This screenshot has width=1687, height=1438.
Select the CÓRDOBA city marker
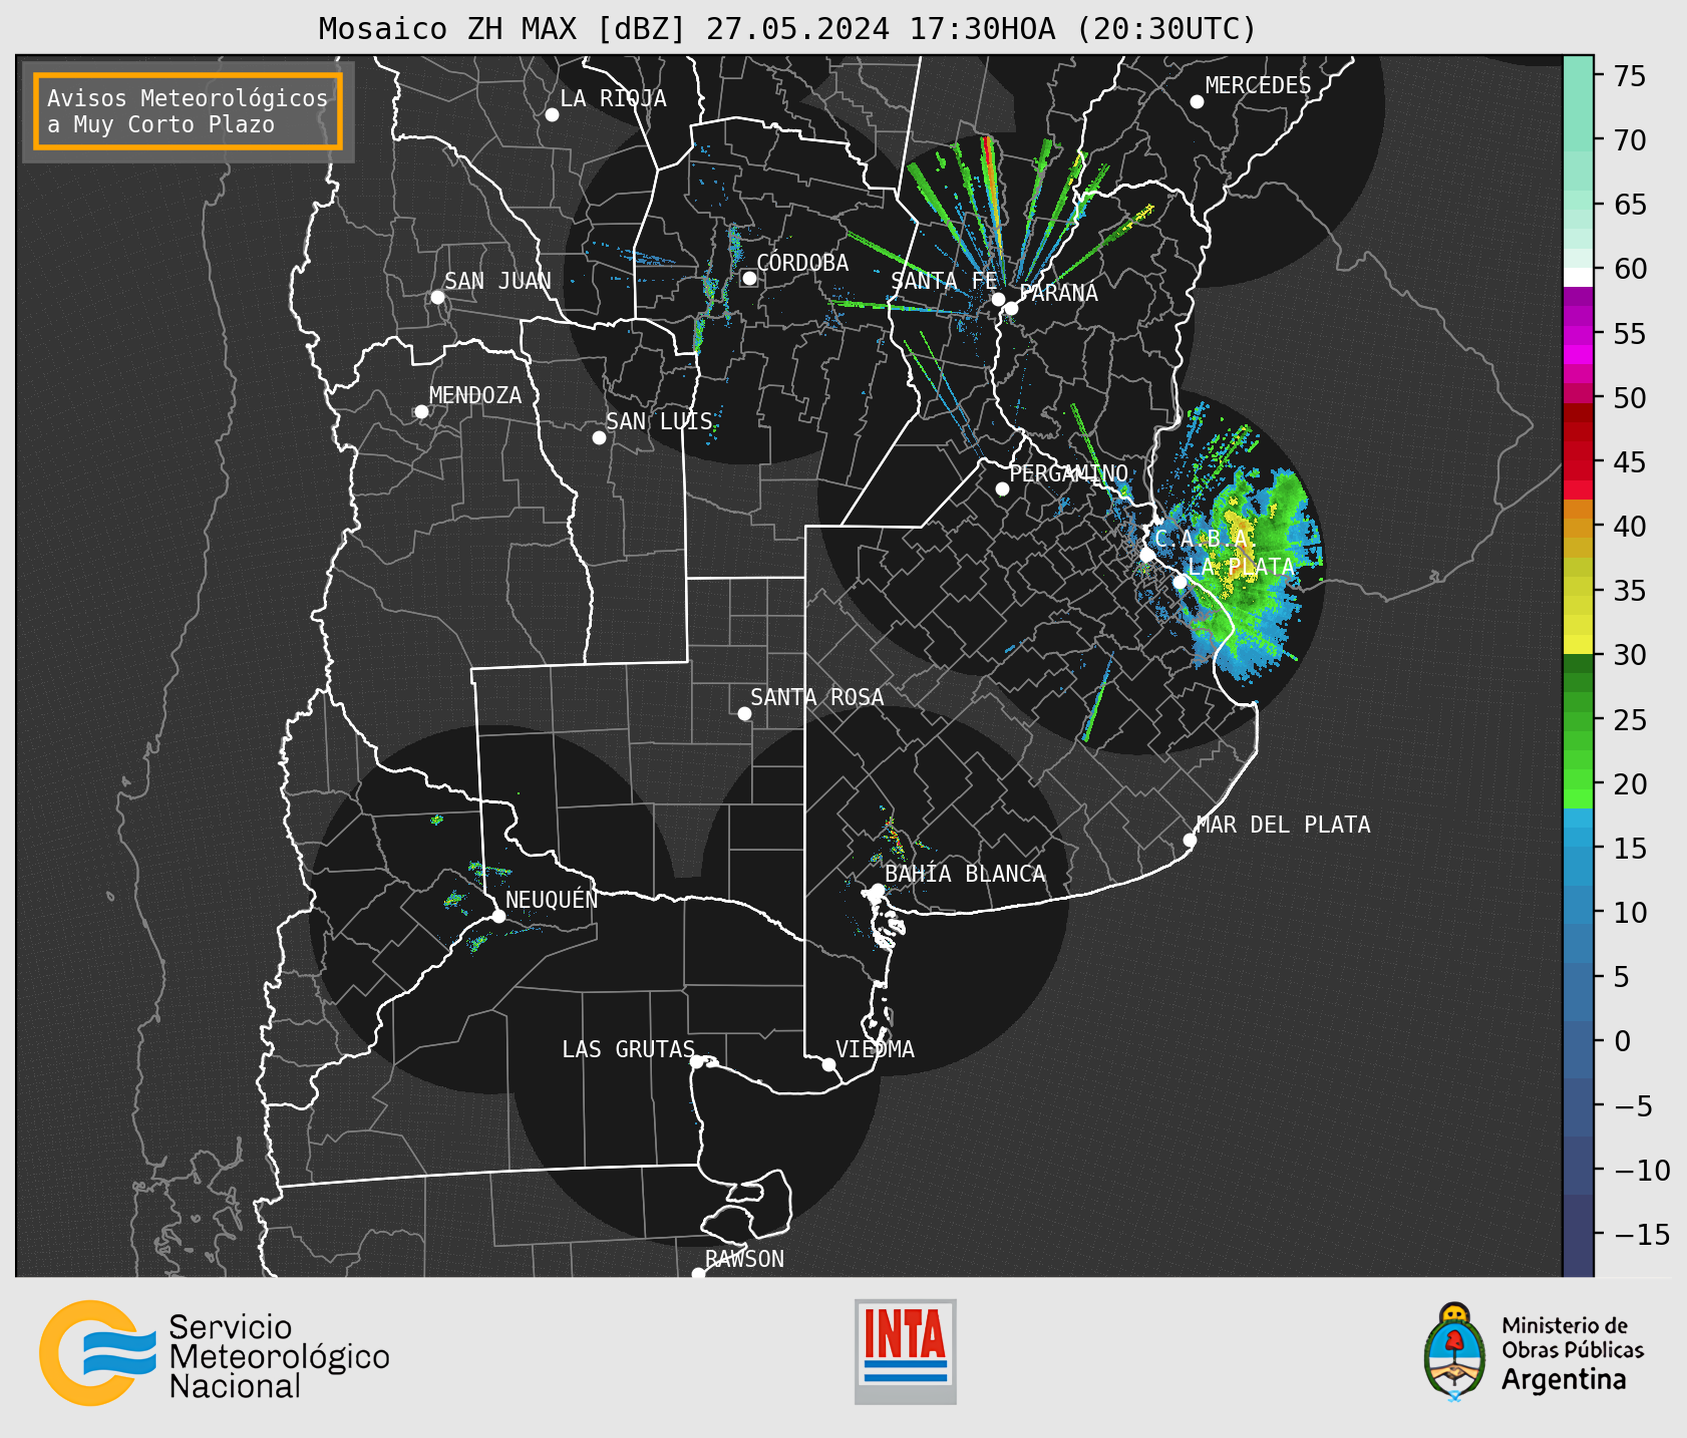tap(749, 278)
